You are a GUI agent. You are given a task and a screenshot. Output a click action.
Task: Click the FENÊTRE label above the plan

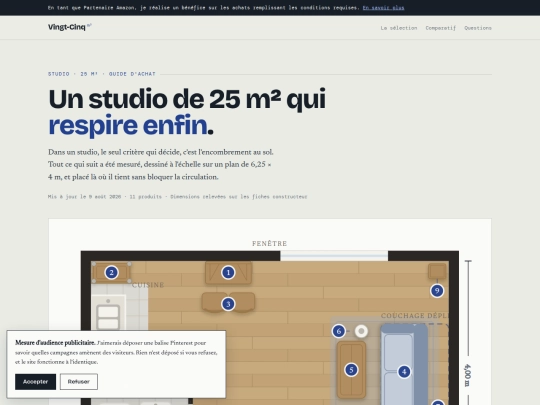coord(270,243)
